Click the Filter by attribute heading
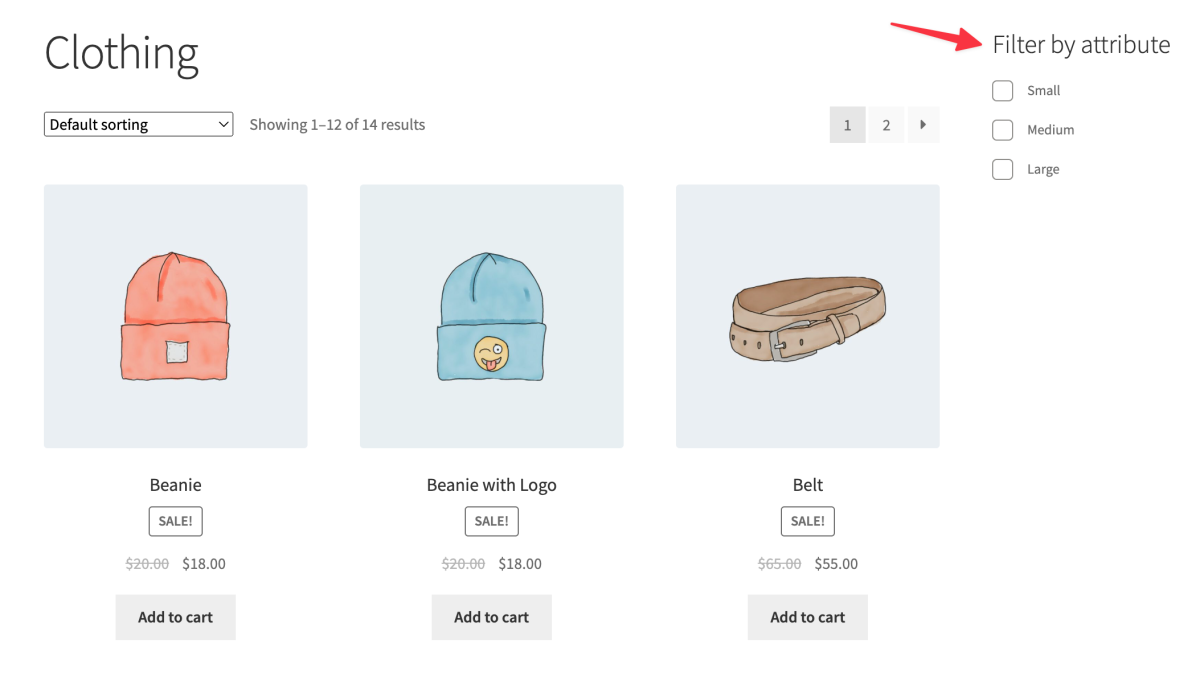This screenshot has width=1200, height=680. click(1081, 44)
